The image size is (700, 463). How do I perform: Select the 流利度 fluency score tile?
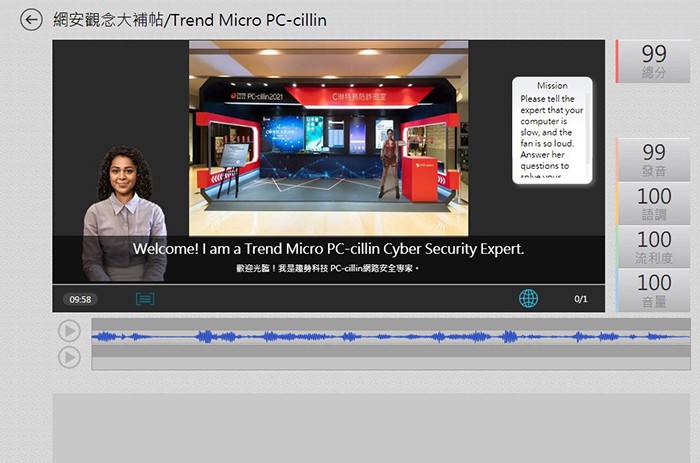click(x=653, y=247)
